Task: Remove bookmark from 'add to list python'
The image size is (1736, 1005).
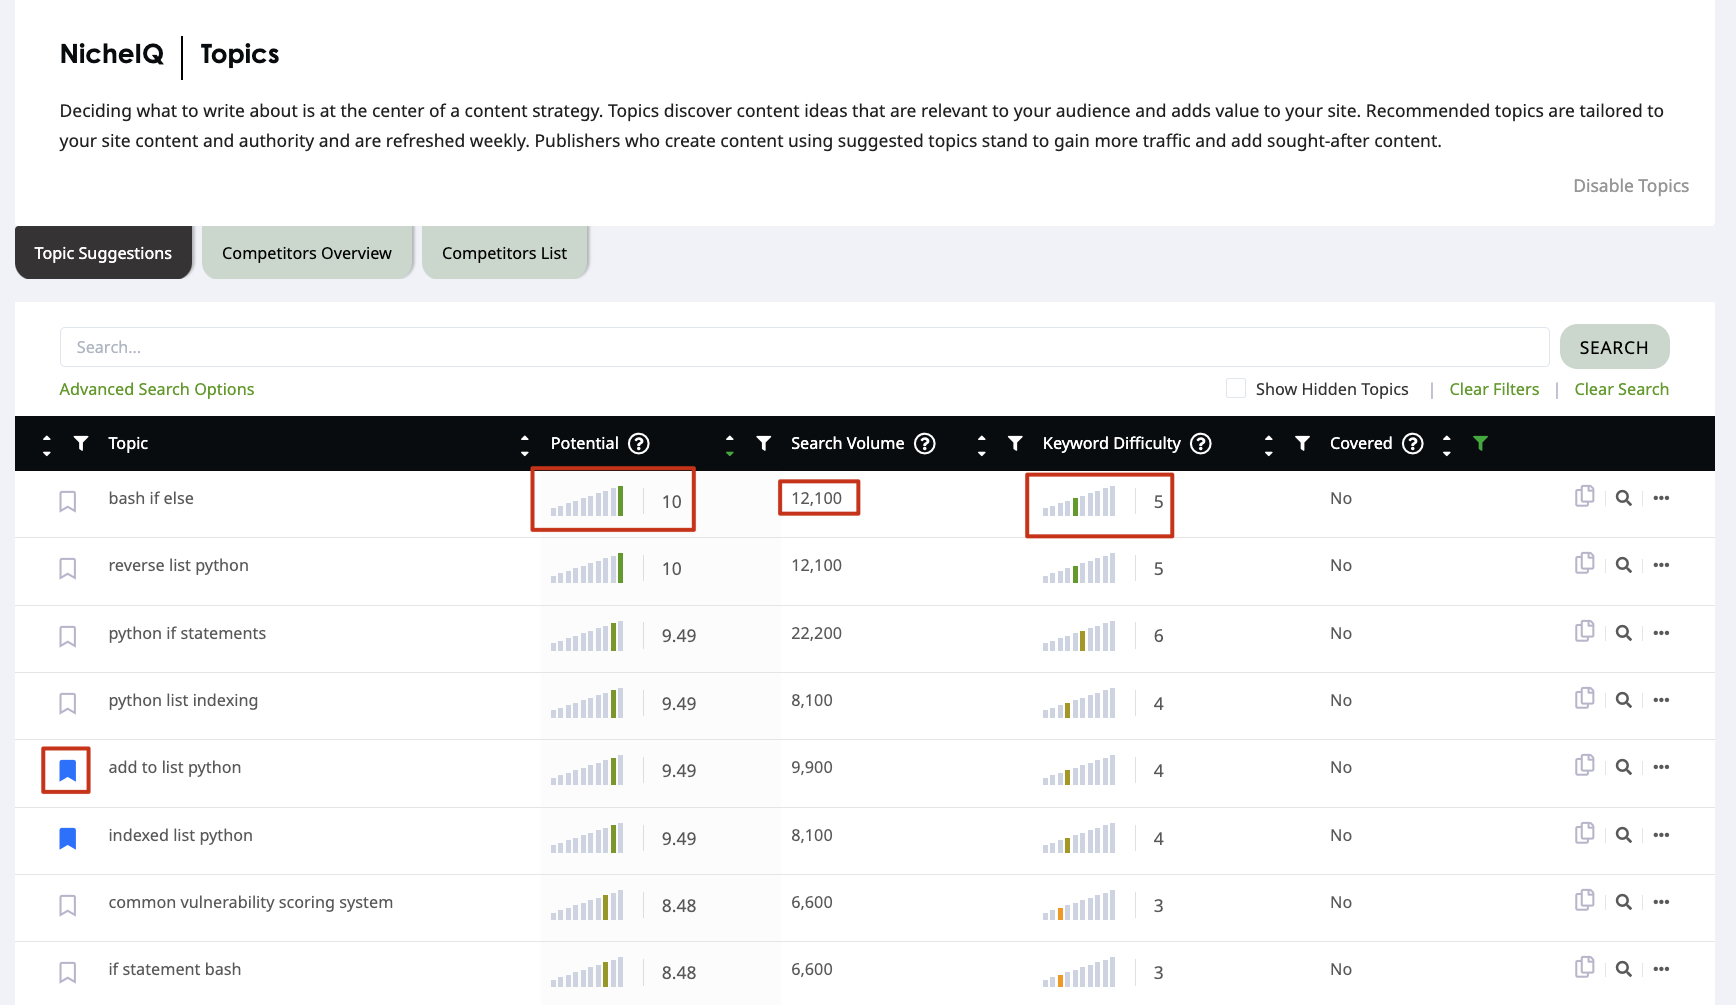Action: (x=68, y=770)
